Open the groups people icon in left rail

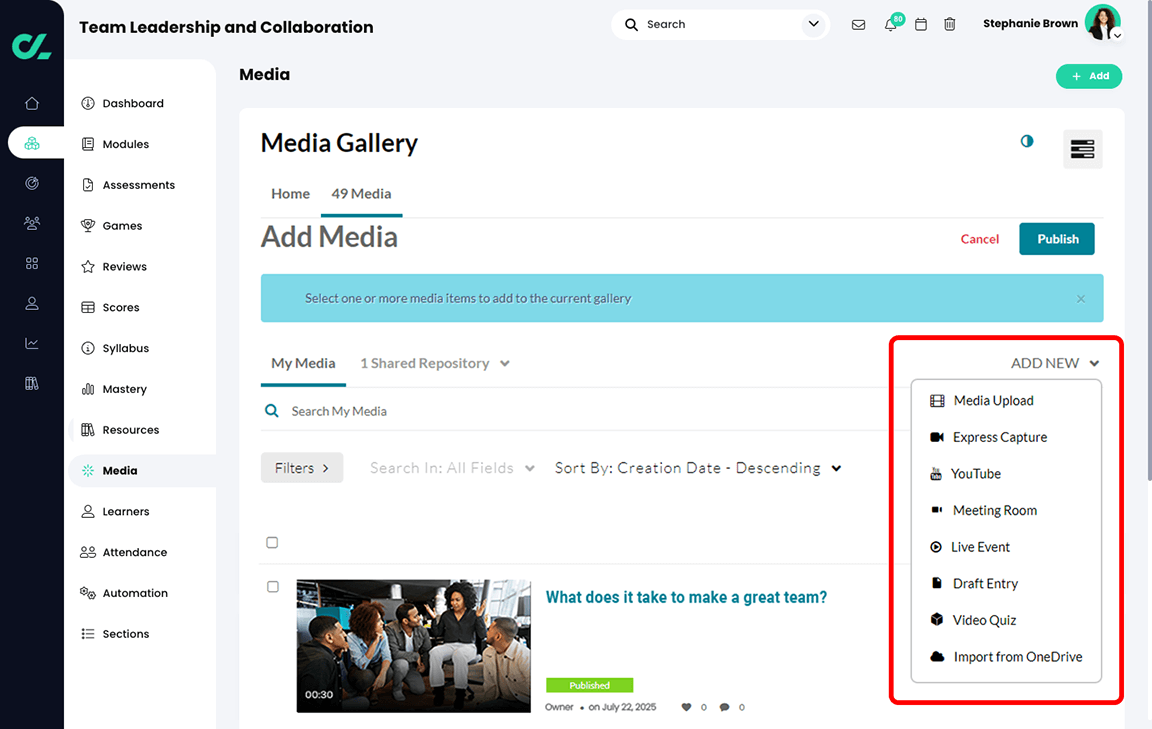32,223
